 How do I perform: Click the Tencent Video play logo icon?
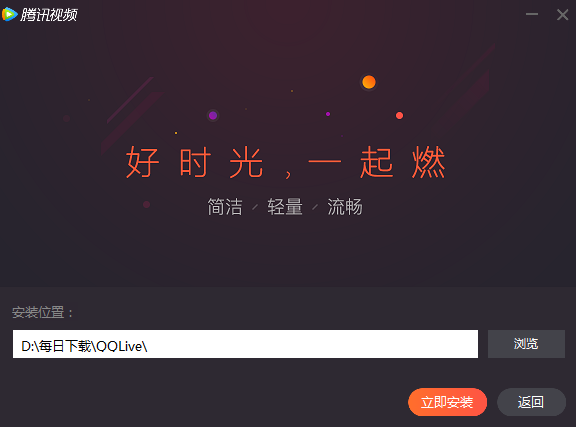pos(10,14)
